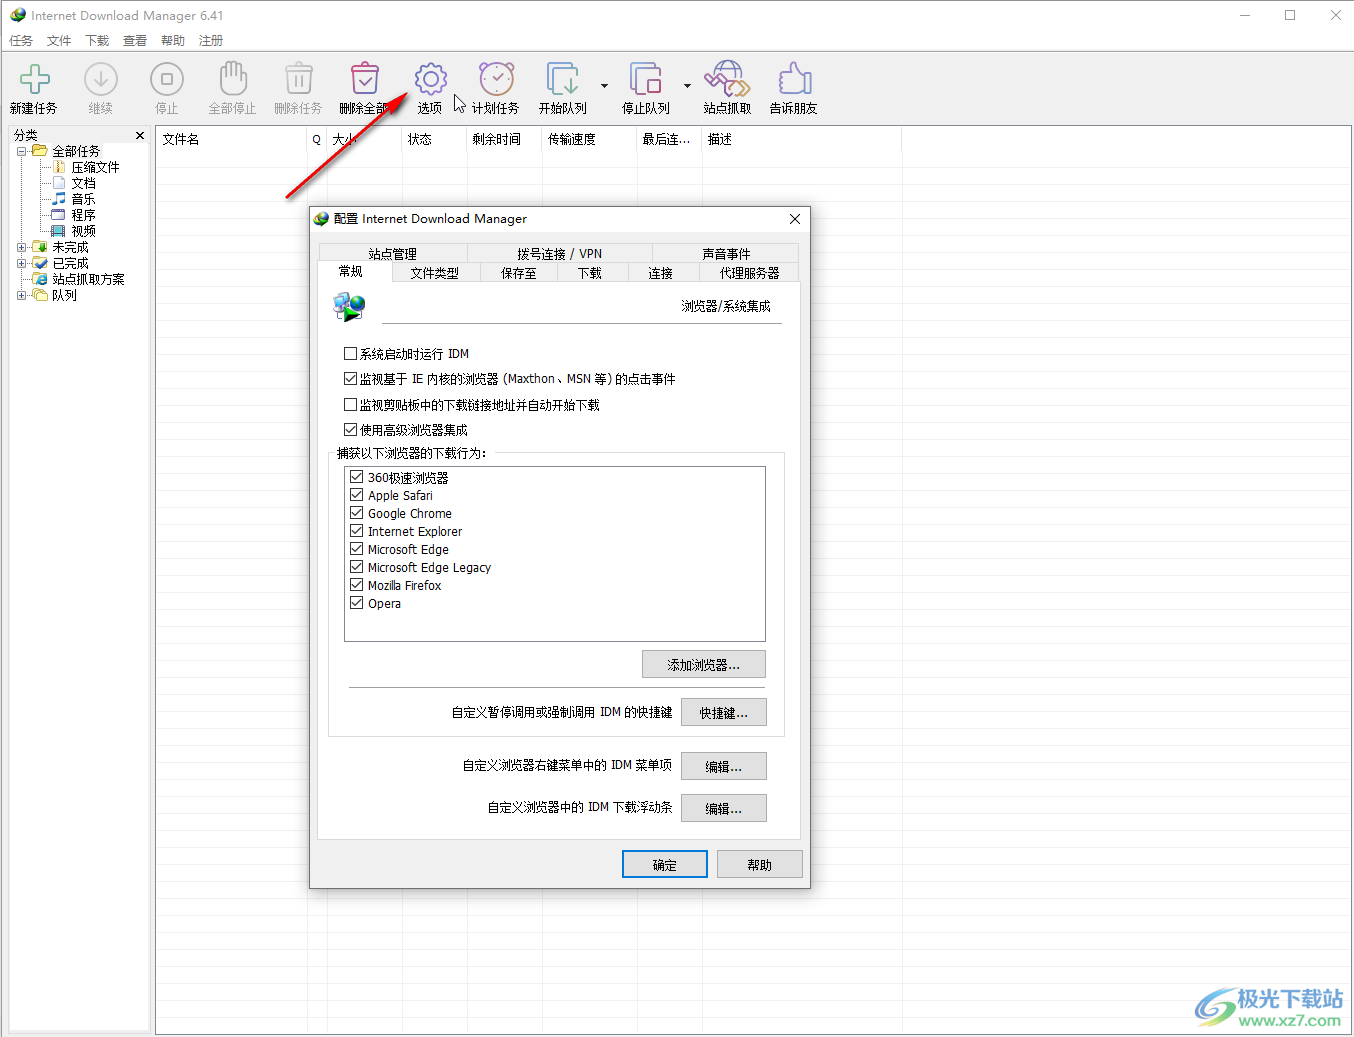
Task: Open 站点抓取 (site grabber) icon
Action: (x=727, y=79)
